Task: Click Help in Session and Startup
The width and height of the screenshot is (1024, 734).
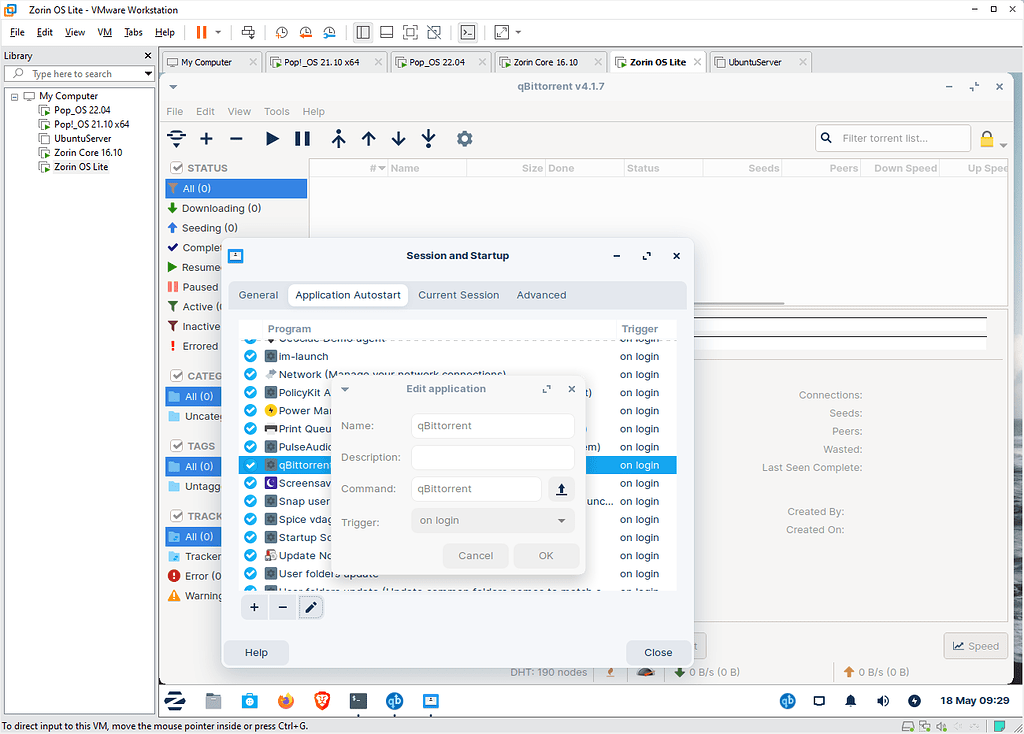Action: [256, 652]
